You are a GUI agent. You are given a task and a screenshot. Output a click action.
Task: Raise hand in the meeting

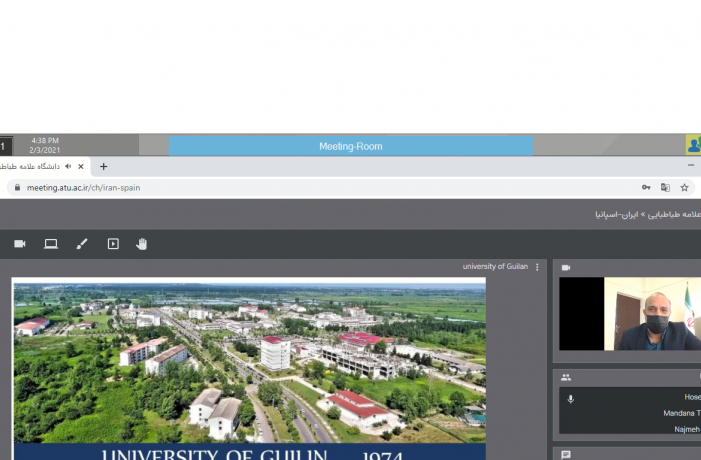pyautogui.click(x=142, y=244)
